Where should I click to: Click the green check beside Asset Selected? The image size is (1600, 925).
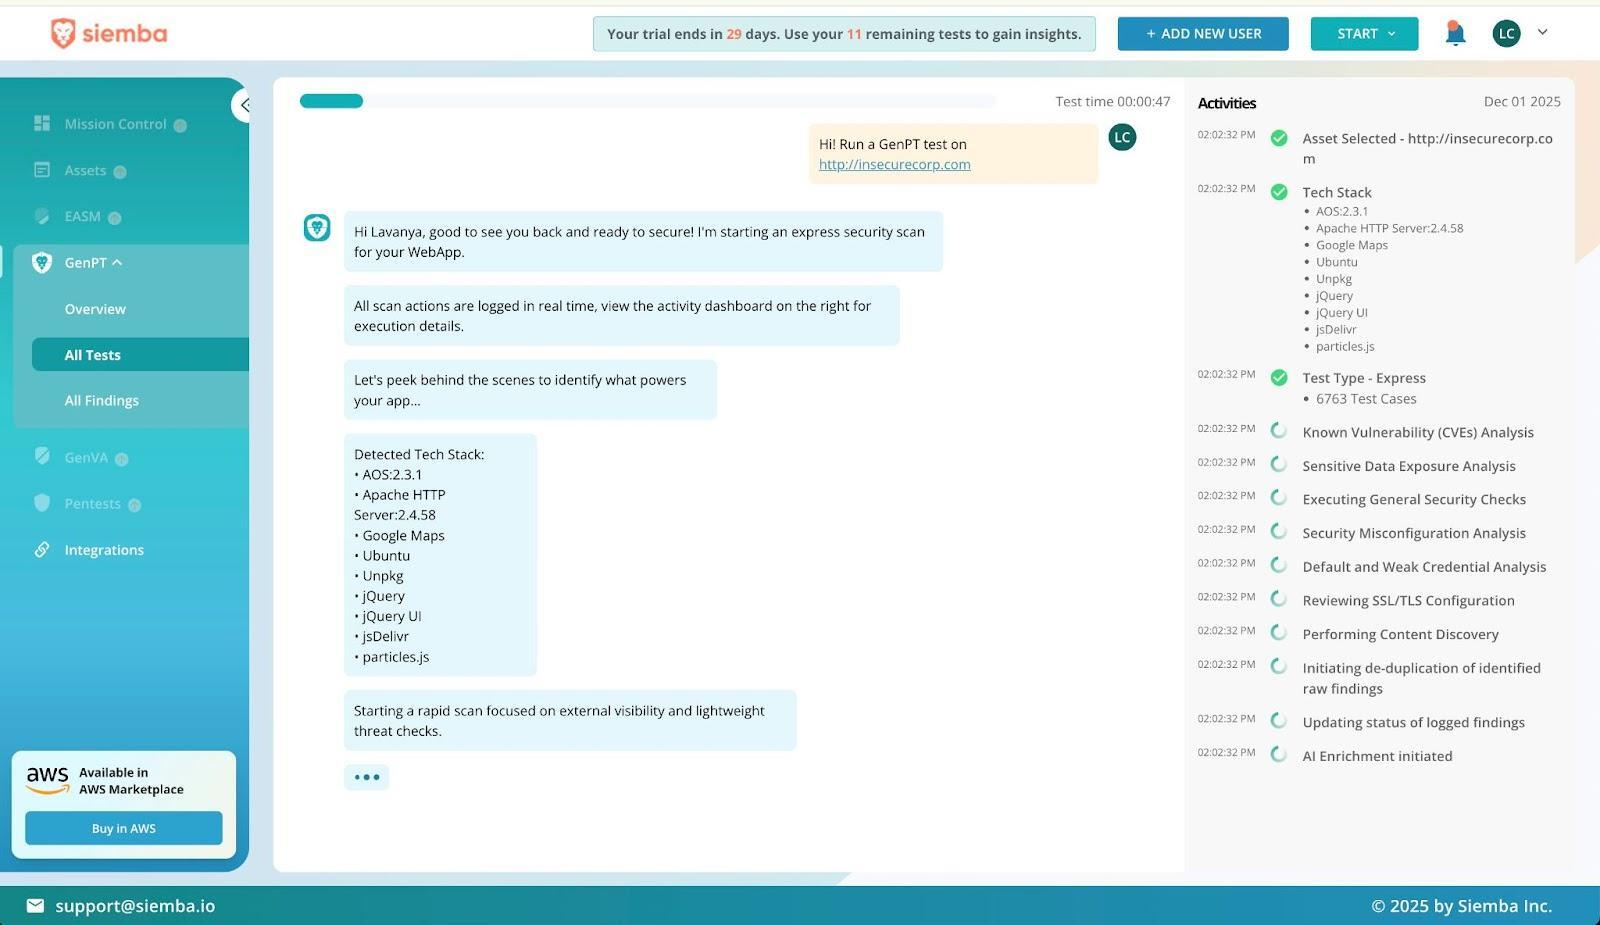pos(1279,138)
